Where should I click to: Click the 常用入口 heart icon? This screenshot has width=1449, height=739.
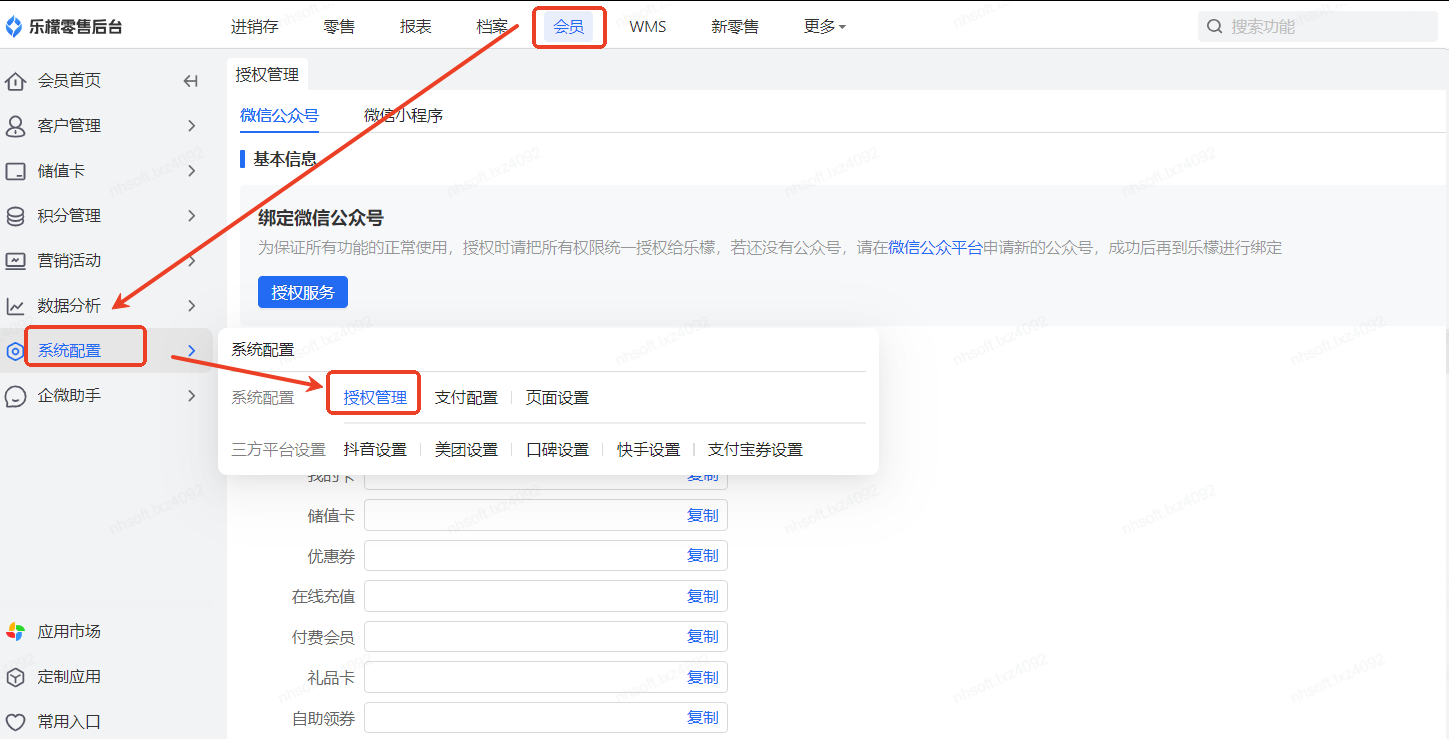(15, 722)
